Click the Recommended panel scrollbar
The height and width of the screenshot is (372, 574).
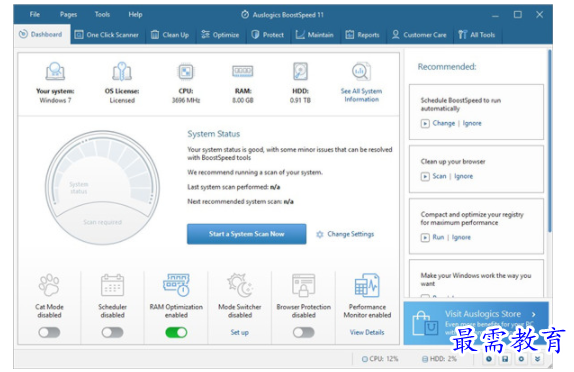pos(549,141)
